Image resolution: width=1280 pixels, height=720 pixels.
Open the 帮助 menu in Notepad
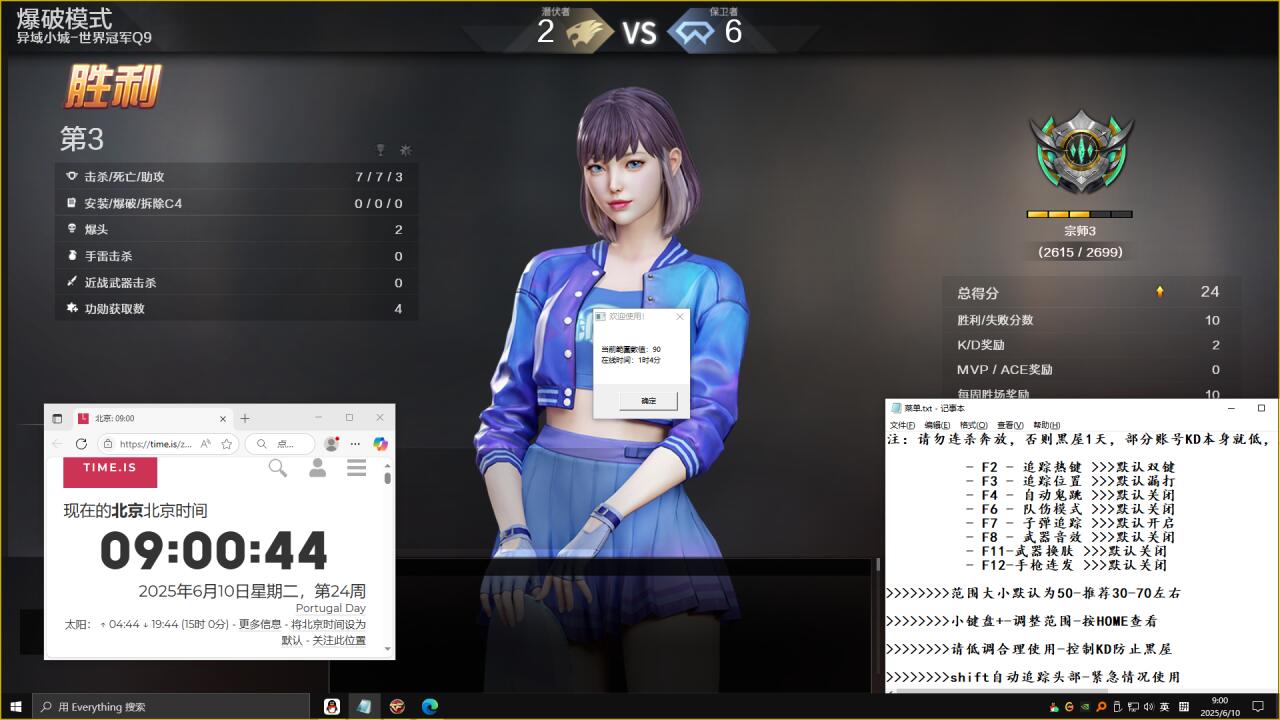point(1046,425)
